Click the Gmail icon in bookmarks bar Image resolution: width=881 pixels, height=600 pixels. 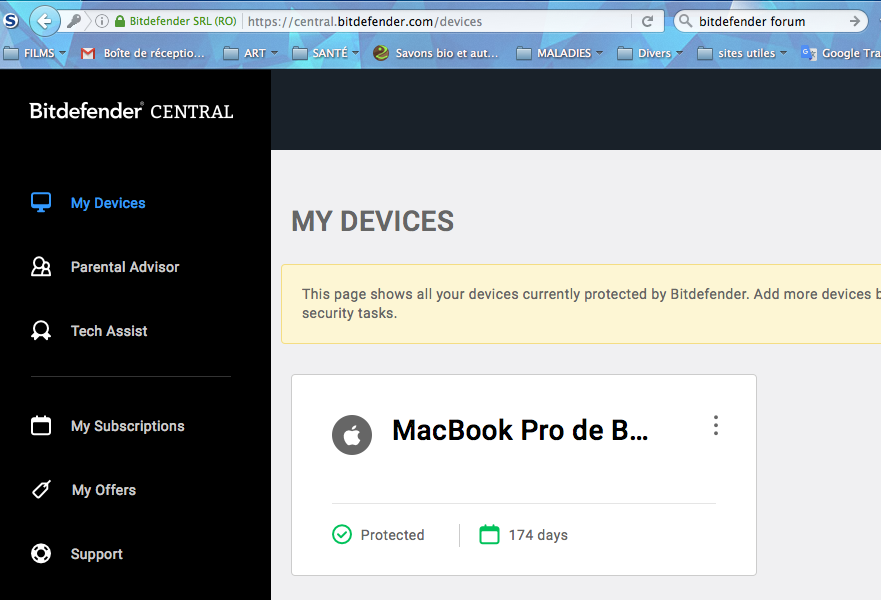pyautogui.click(x=88, y=53)
